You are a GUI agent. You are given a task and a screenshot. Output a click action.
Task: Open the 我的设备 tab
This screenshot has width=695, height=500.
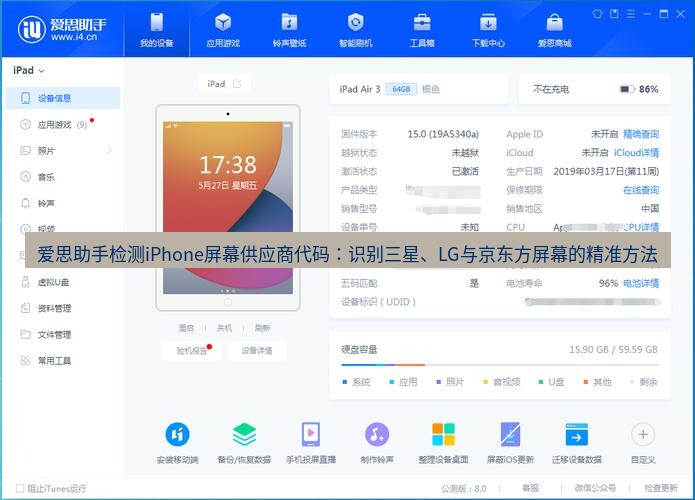point(156,29)
